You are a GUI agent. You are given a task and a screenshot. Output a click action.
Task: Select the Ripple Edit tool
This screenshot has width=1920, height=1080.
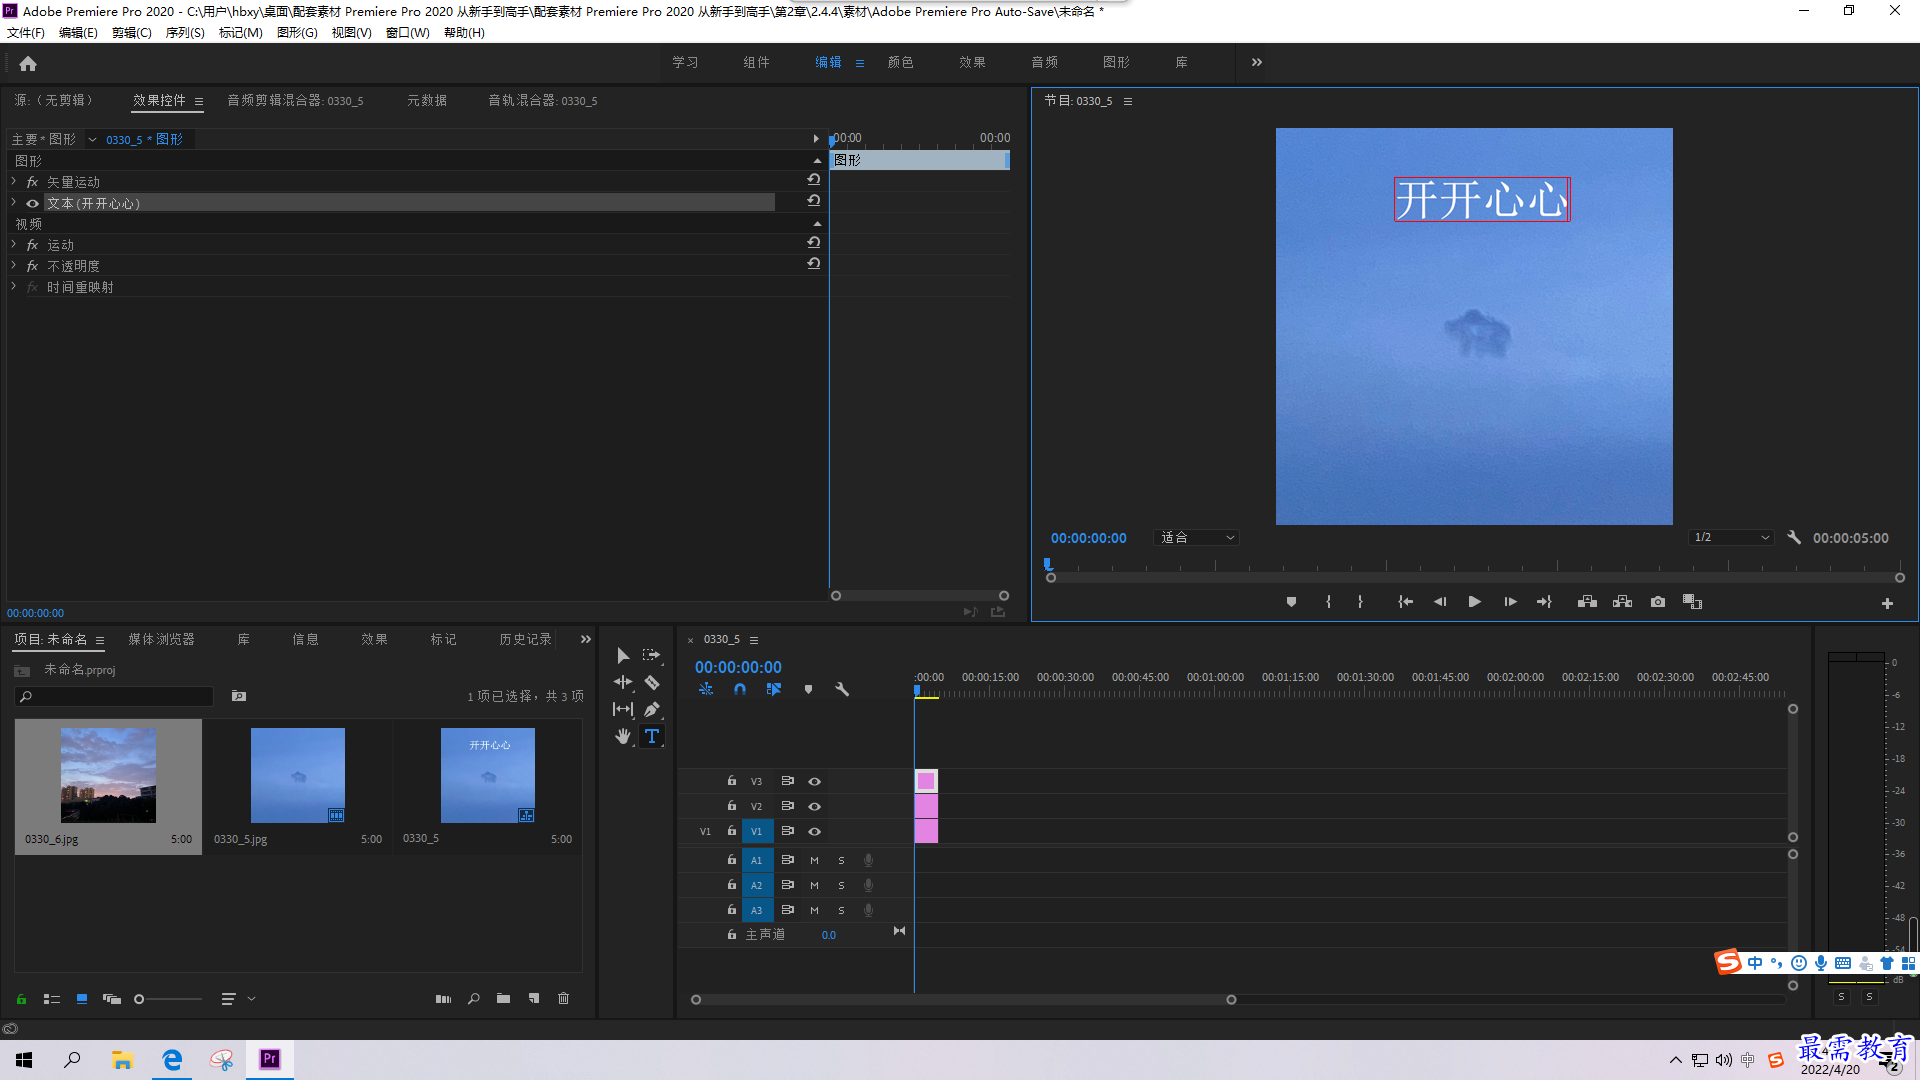623,682
